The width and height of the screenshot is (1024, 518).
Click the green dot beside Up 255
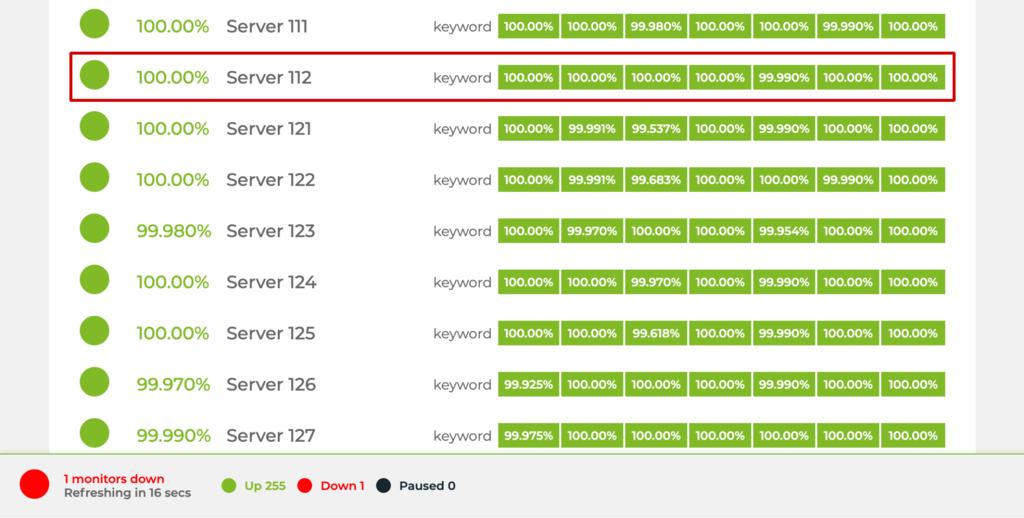228,486
